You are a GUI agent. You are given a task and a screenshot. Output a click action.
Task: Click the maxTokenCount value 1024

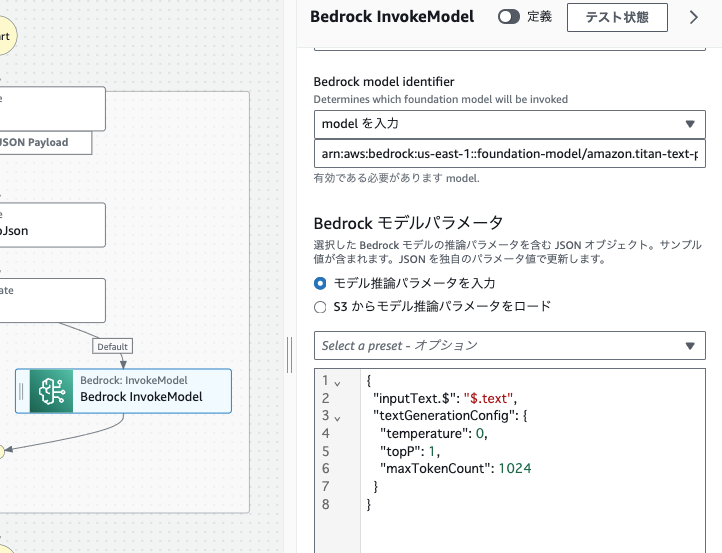click(x=515, y=469)
